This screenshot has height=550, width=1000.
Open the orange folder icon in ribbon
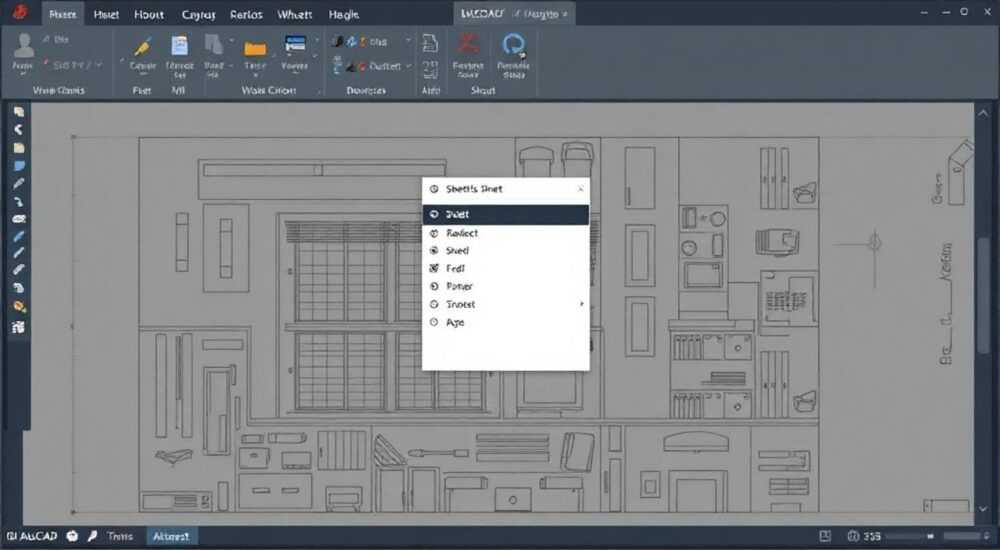coord(255,49)
